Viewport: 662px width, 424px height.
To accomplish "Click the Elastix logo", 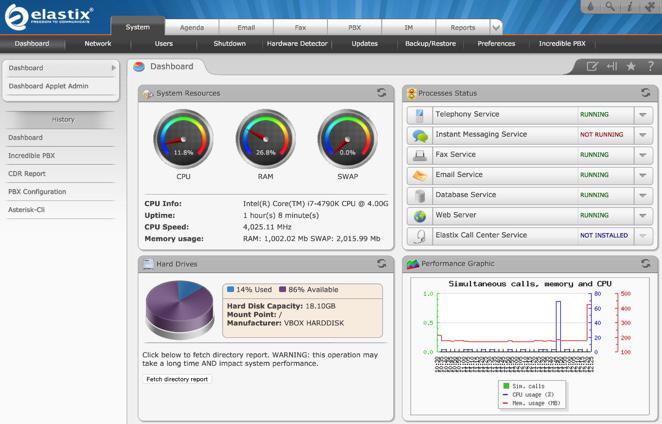I will [x=48, y=16].
